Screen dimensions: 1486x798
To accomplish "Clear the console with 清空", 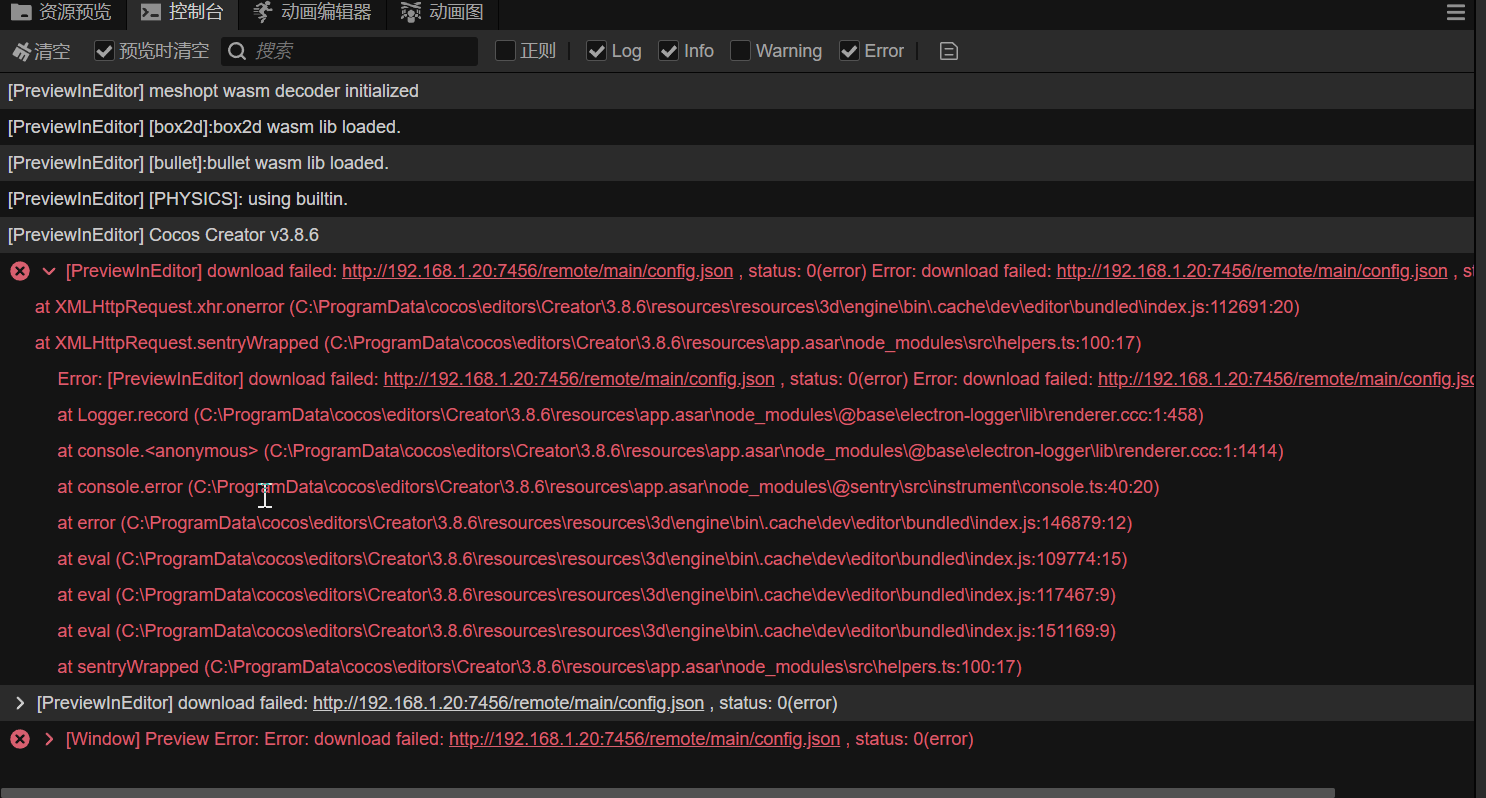I will point(41,51).
